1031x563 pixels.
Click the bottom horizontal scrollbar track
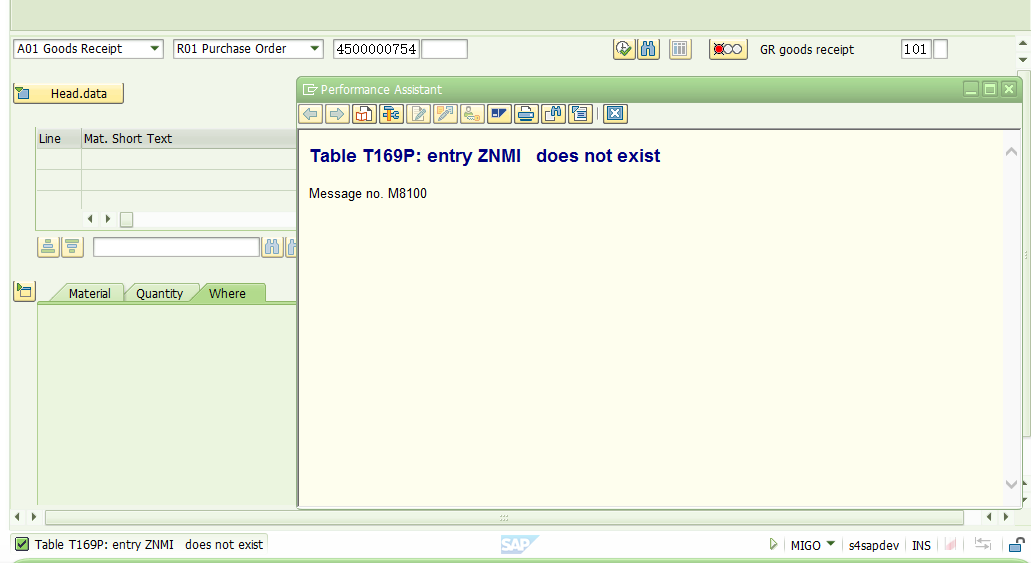point(300,517)
